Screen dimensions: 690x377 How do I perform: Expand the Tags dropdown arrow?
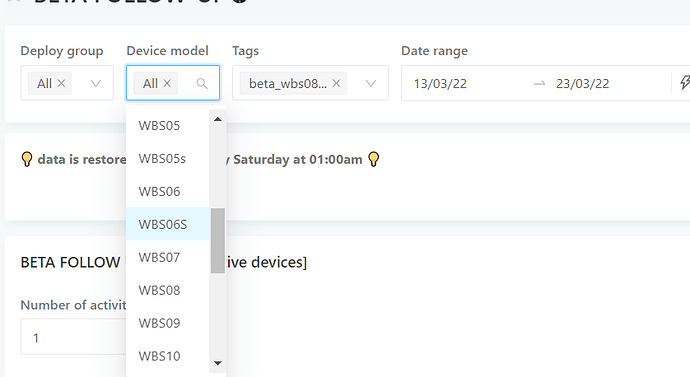(x=371, y=83)
